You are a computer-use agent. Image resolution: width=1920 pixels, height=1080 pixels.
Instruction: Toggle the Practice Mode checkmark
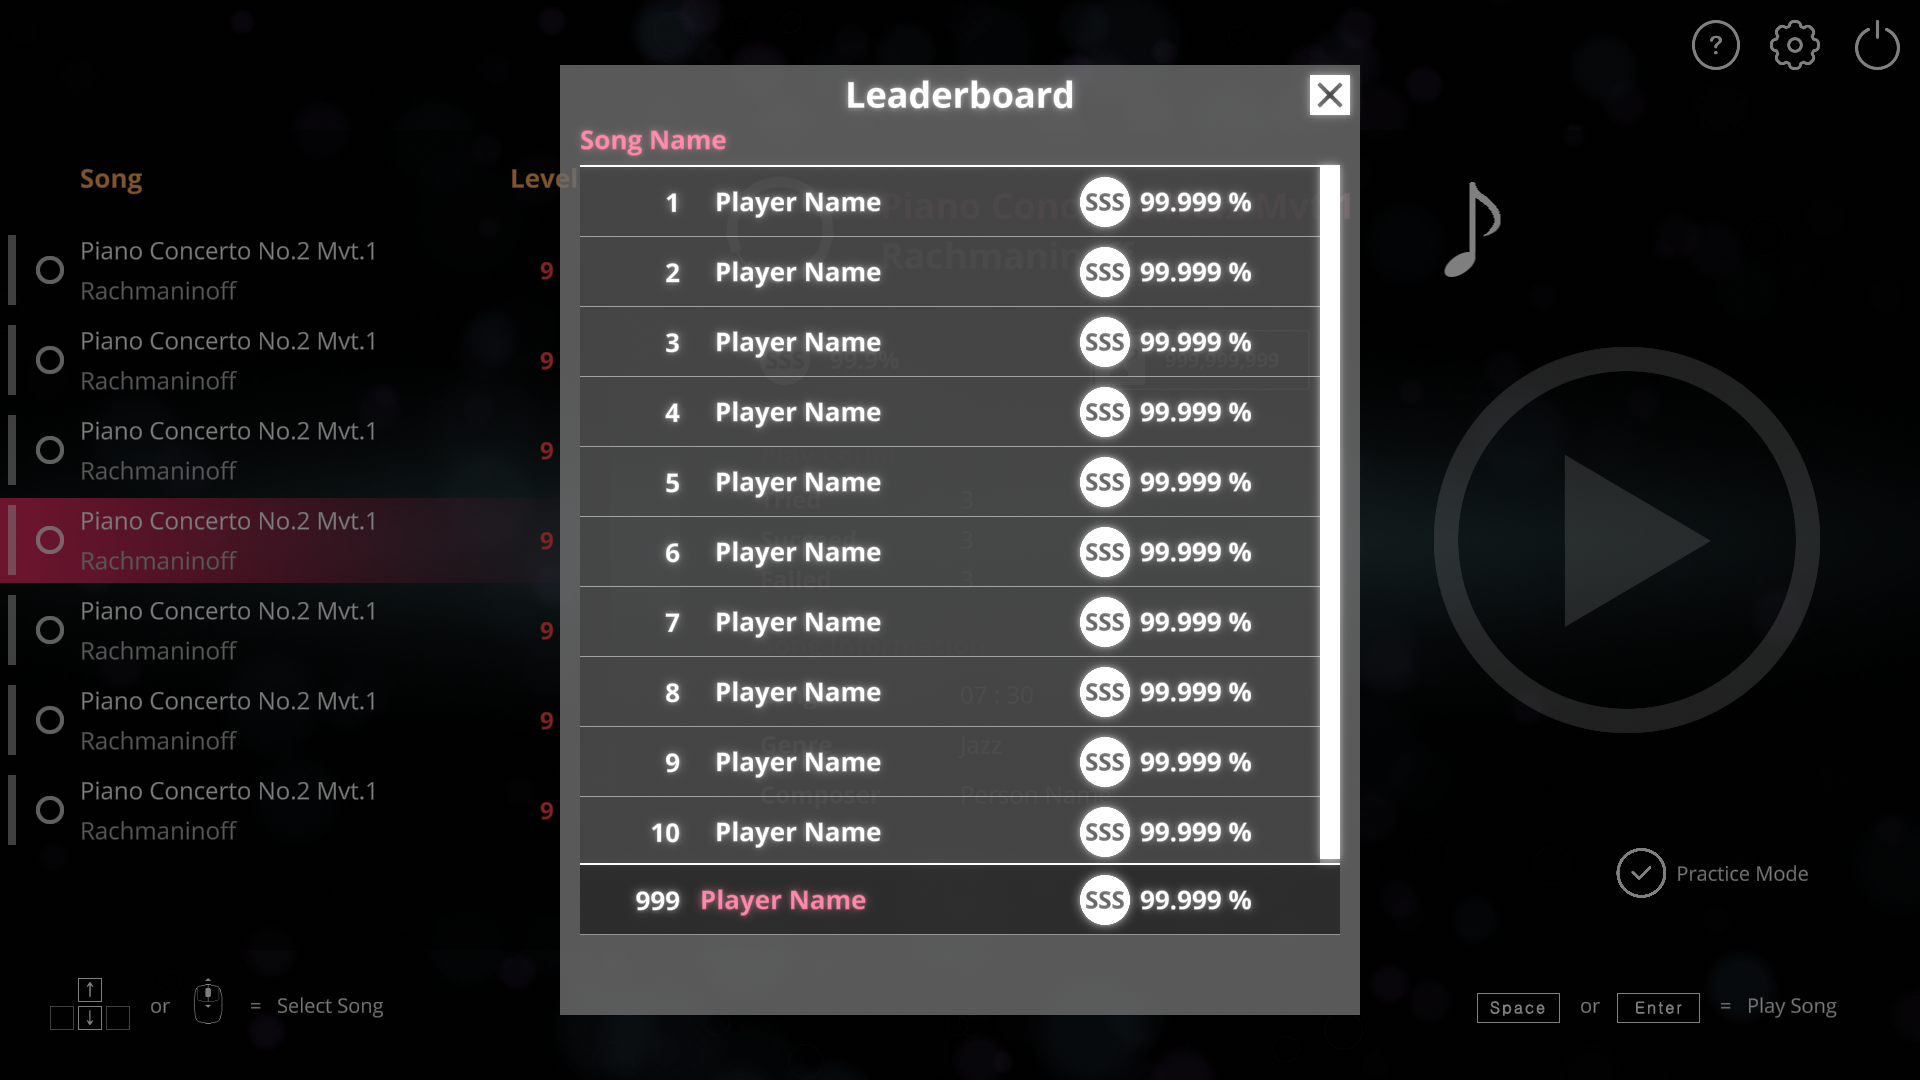tap(1640, 873)
